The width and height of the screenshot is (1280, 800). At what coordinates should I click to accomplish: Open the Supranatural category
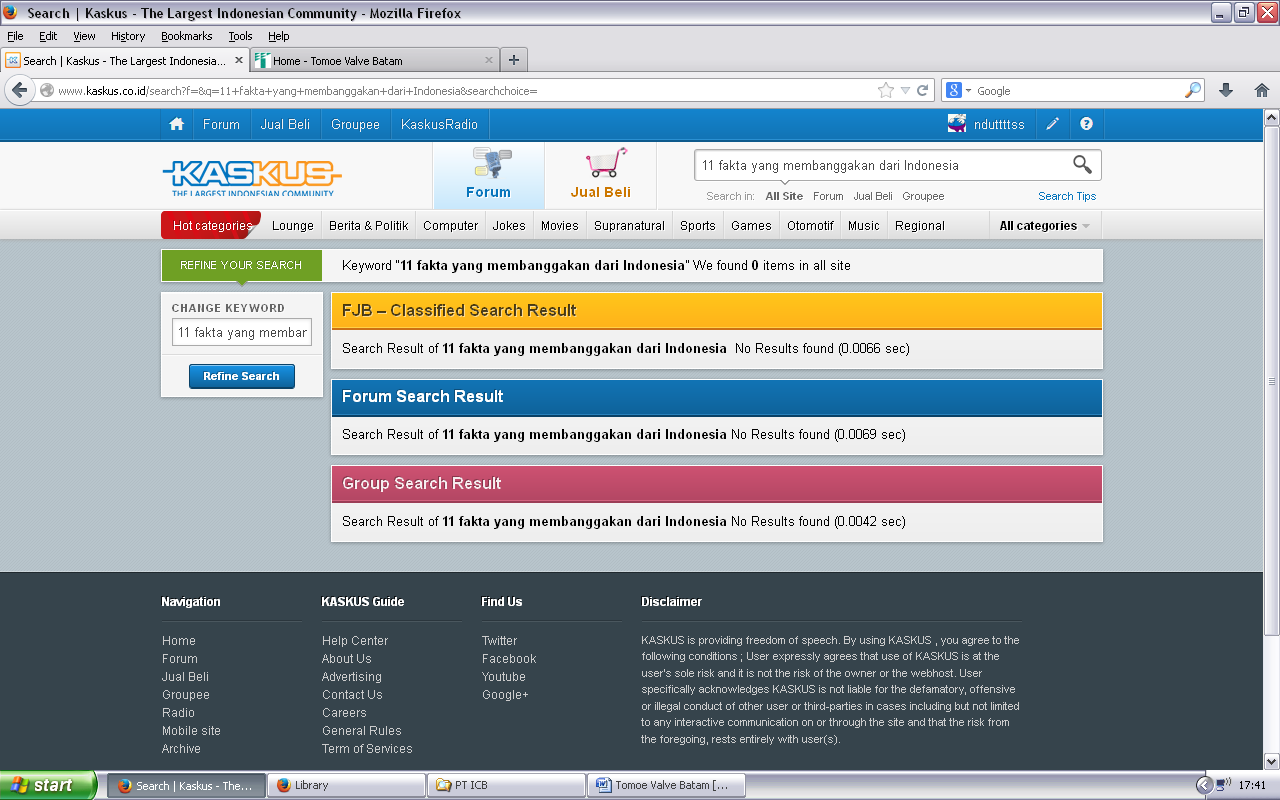pos(629,226)
